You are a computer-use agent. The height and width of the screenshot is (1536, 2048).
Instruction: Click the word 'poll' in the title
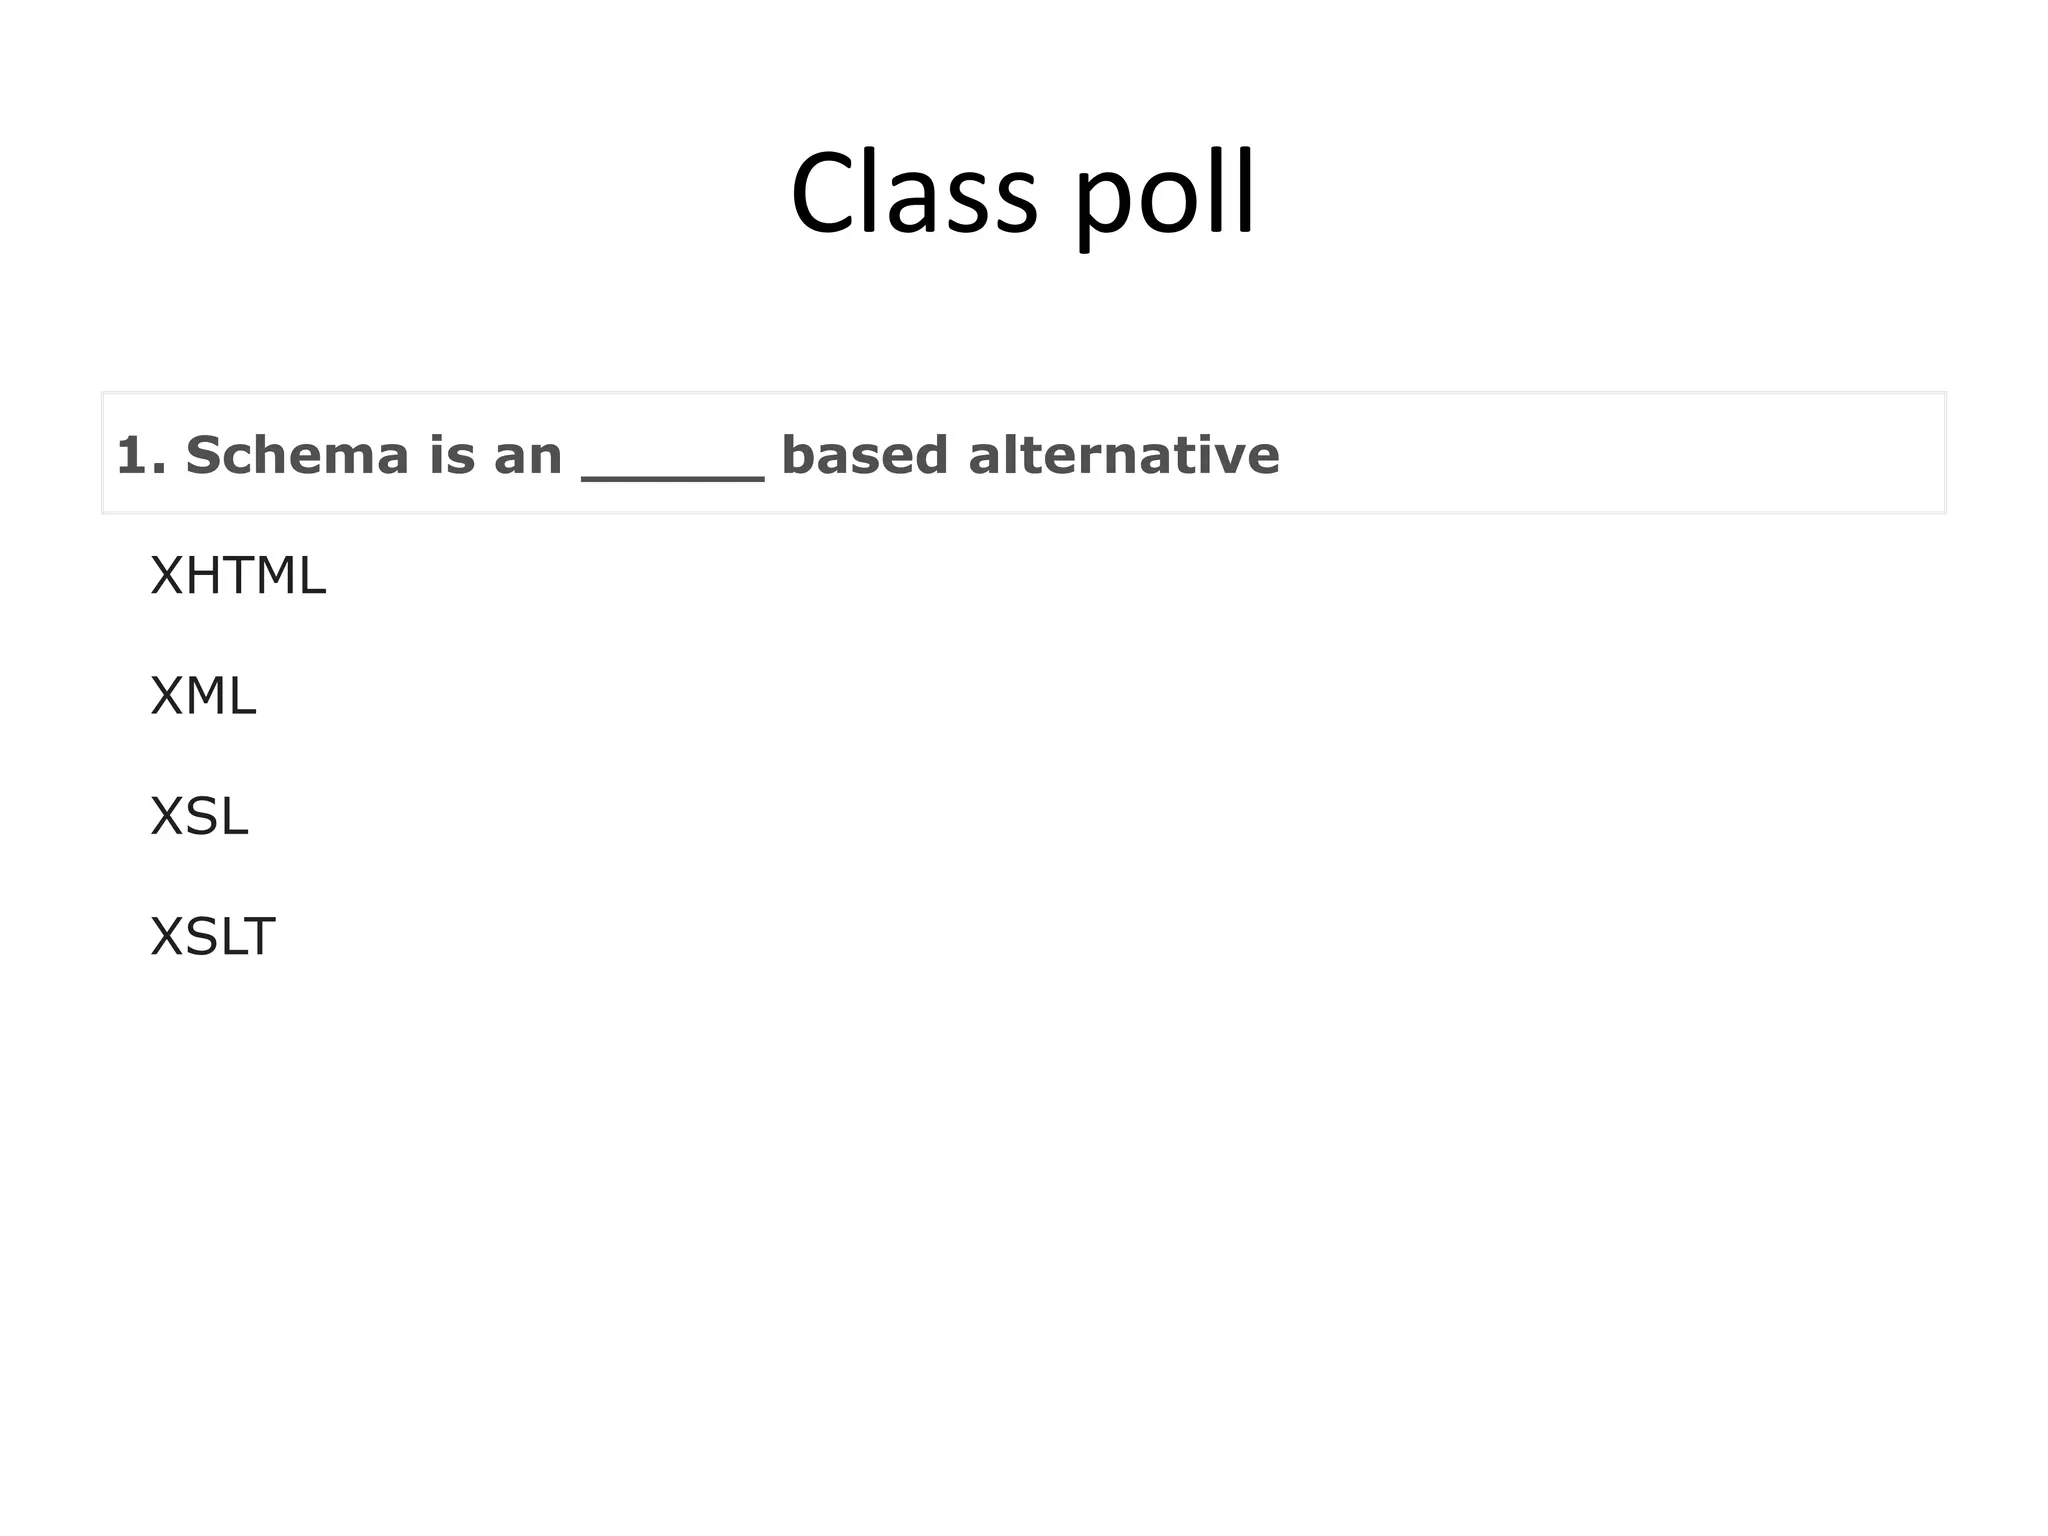coord(1165,195)
